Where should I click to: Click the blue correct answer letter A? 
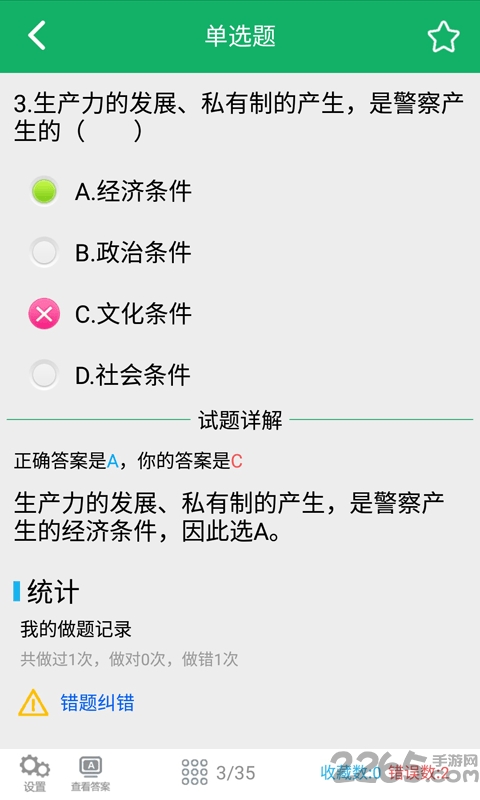pyautogui.click(x=113, y=461)
